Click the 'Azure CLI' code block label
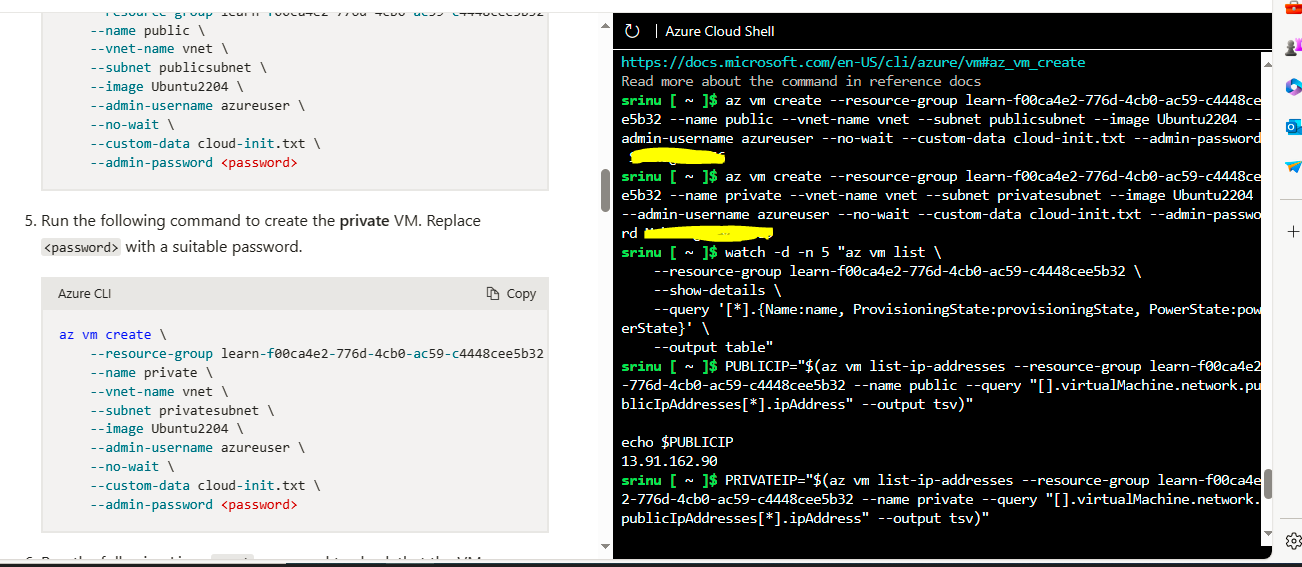The width and height of the screenshot is (1302, 567). pyautogui.click(x=84, y=294)
